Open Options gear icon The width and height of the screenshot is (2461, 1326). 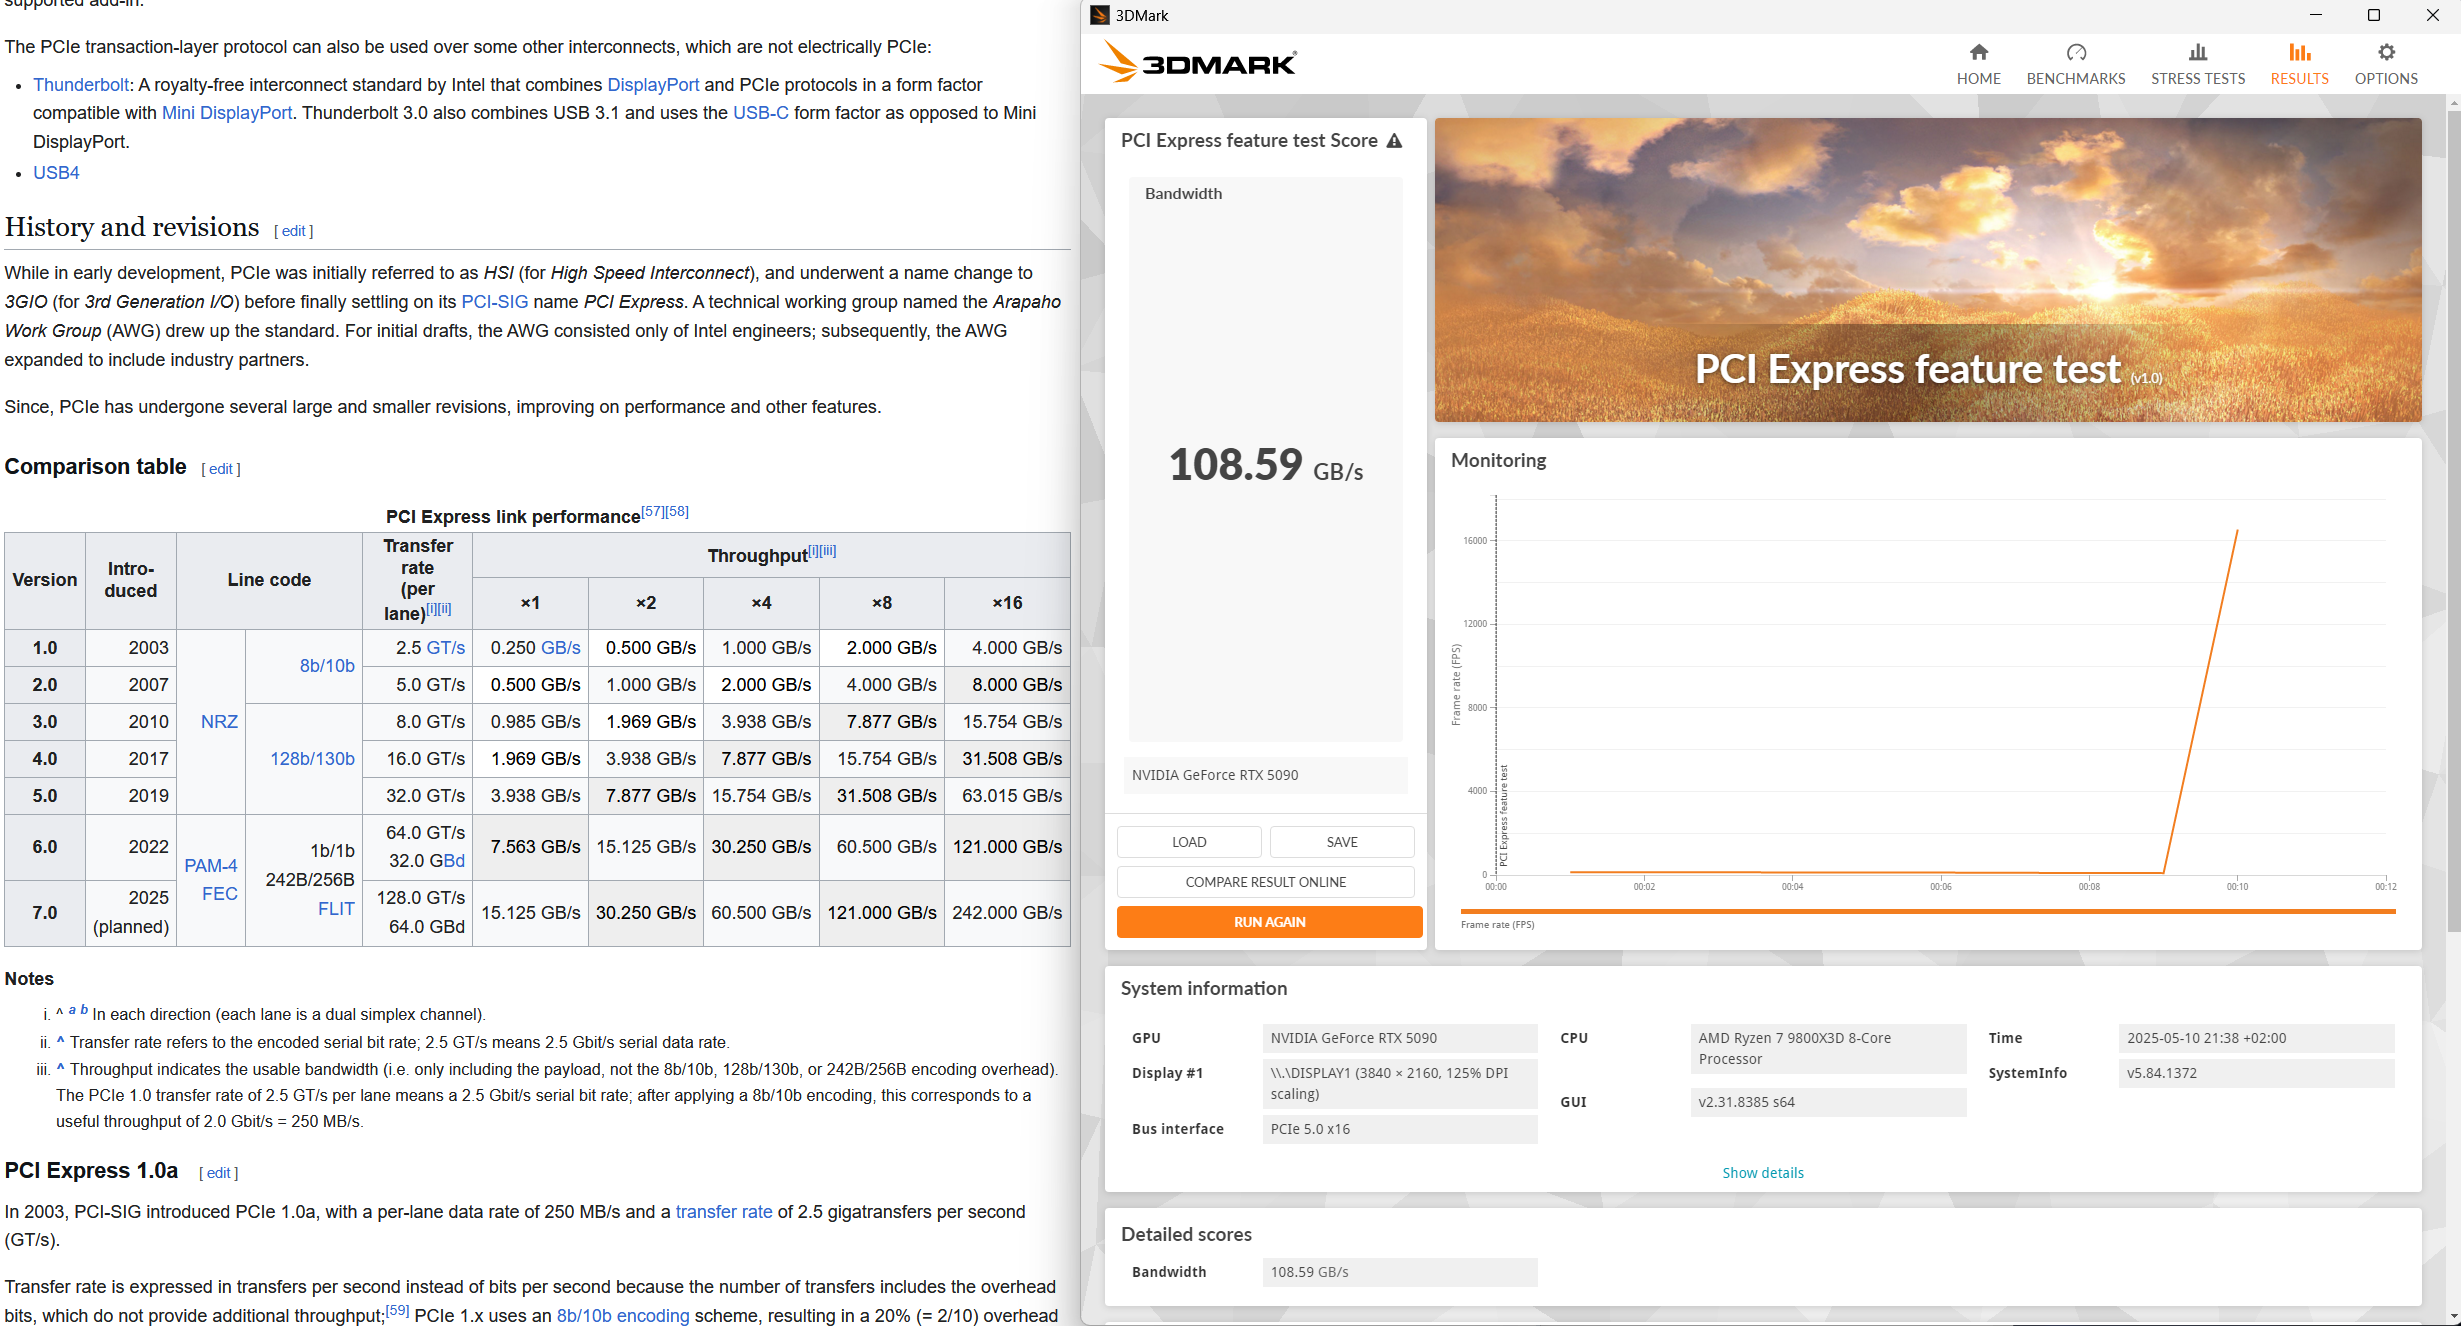point(2386,53)
